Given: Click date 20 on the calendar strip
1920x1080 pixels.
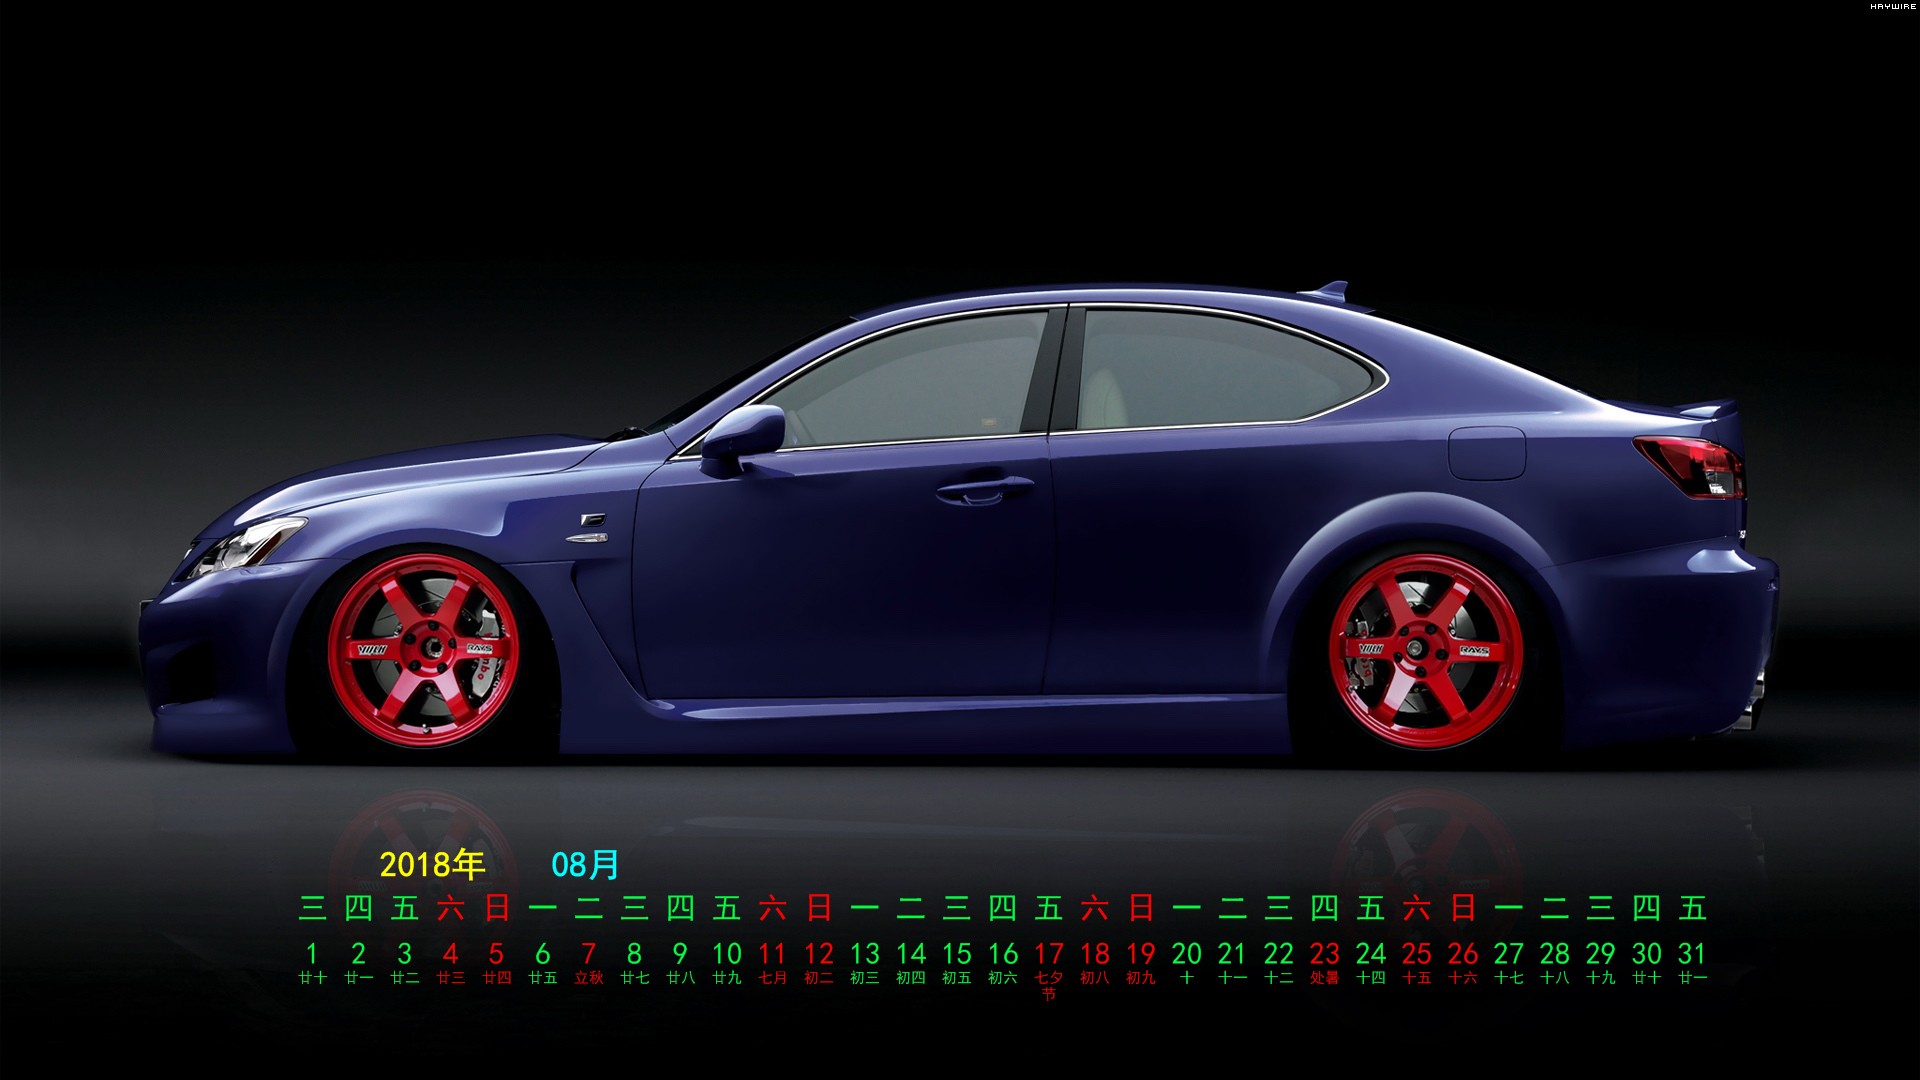Looking at the screenshot, I should [x=1186, y=954].
